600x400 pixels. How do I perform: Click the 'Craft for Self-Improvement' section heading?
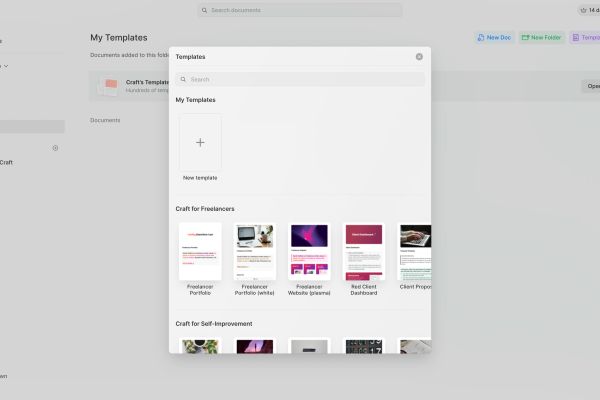214,324
